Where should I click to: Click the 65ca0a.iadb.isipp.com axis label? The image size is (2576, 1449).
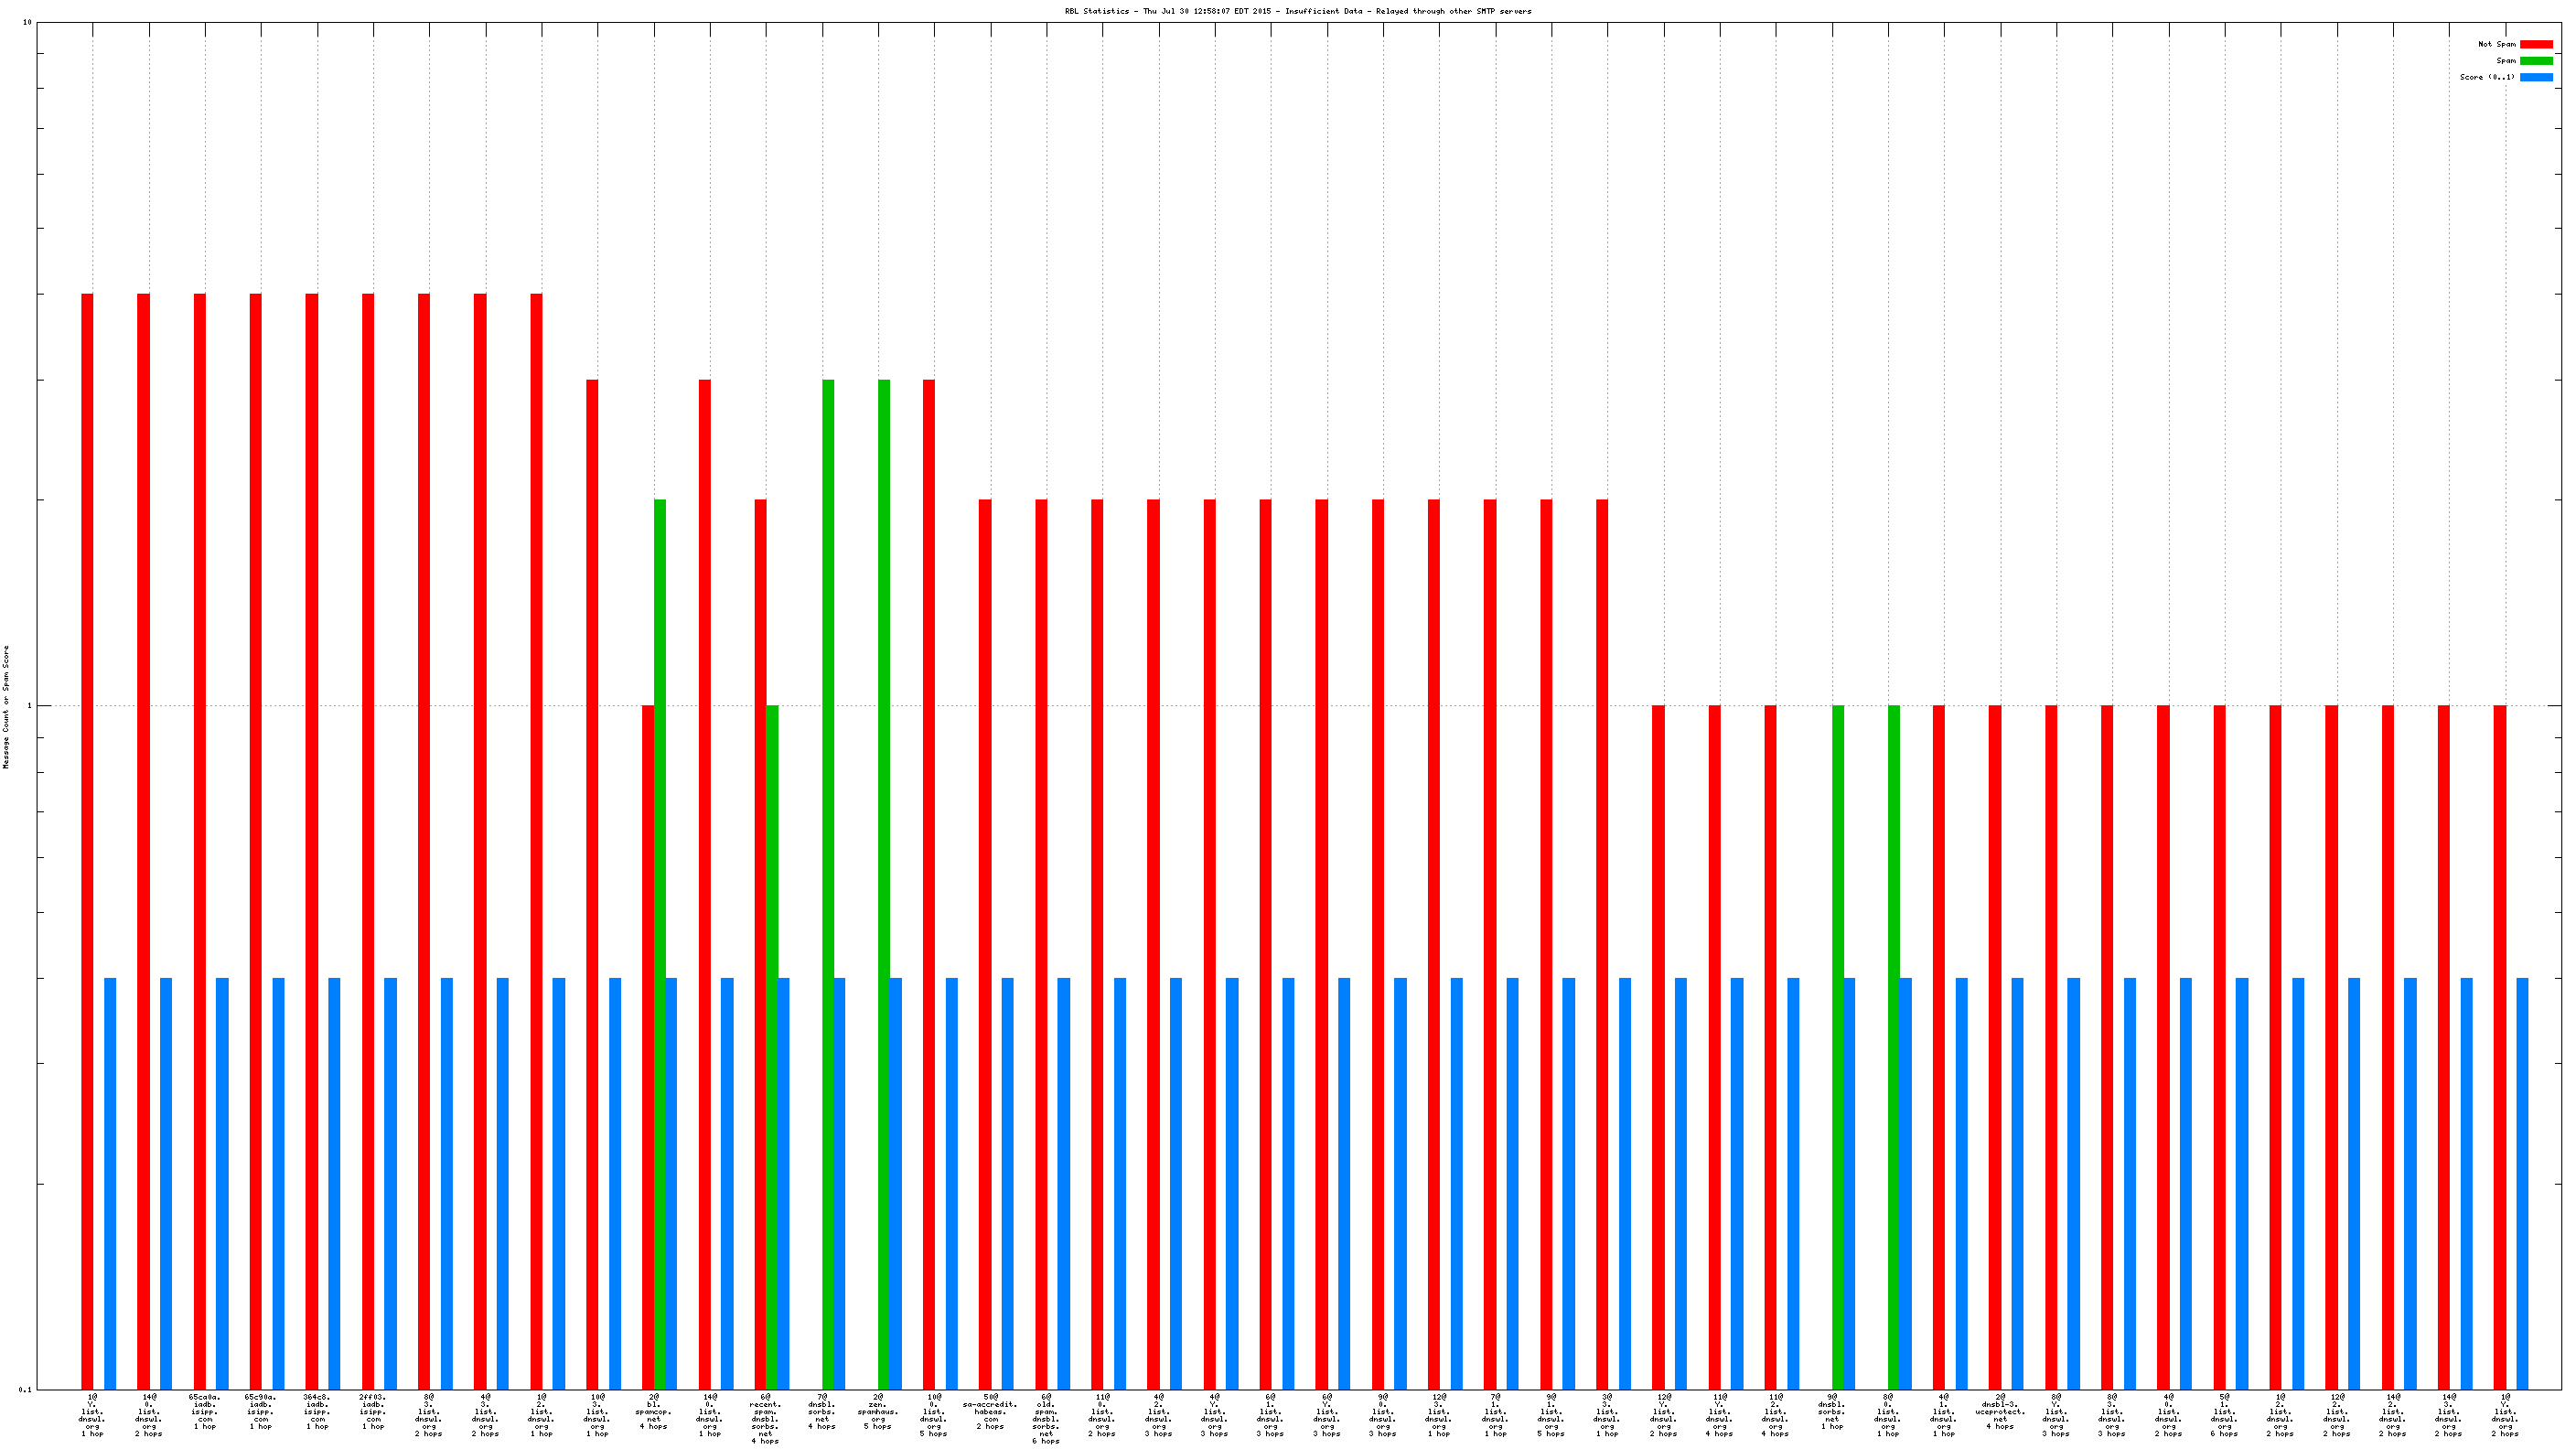(204, 1410)
